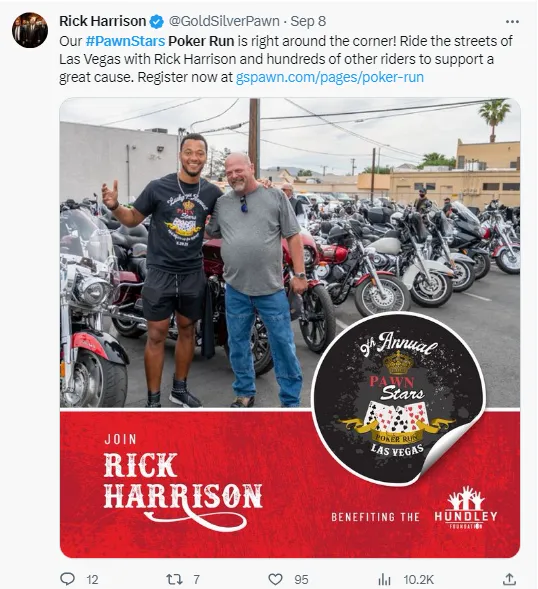The width and height of the screenshot is (538, 589).
Task: Follow the gspawn.com/pages/poker-run link
Action: 329,77
